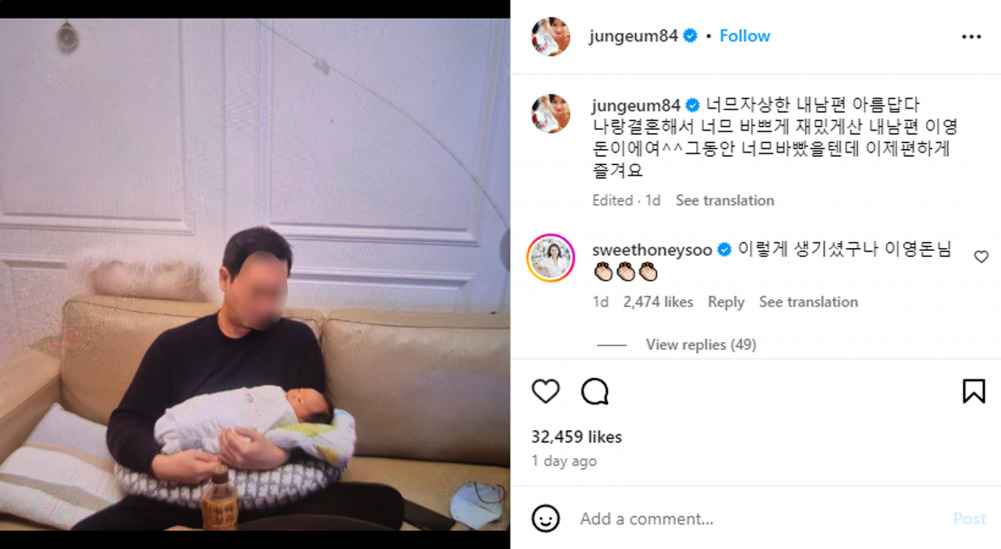1001x549 pixels.
Task: Focus the Add a comment field
Action: [760, 518]
